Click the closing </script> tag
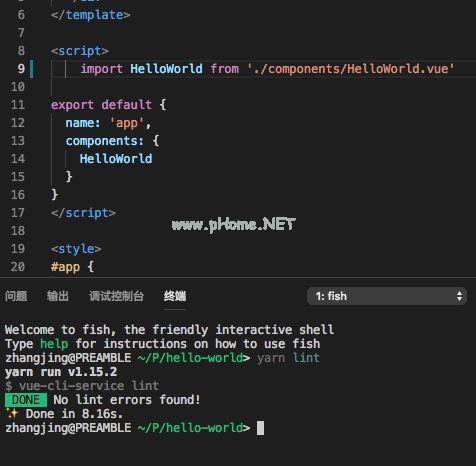The image size is (476, 466). tap(83, 213)
